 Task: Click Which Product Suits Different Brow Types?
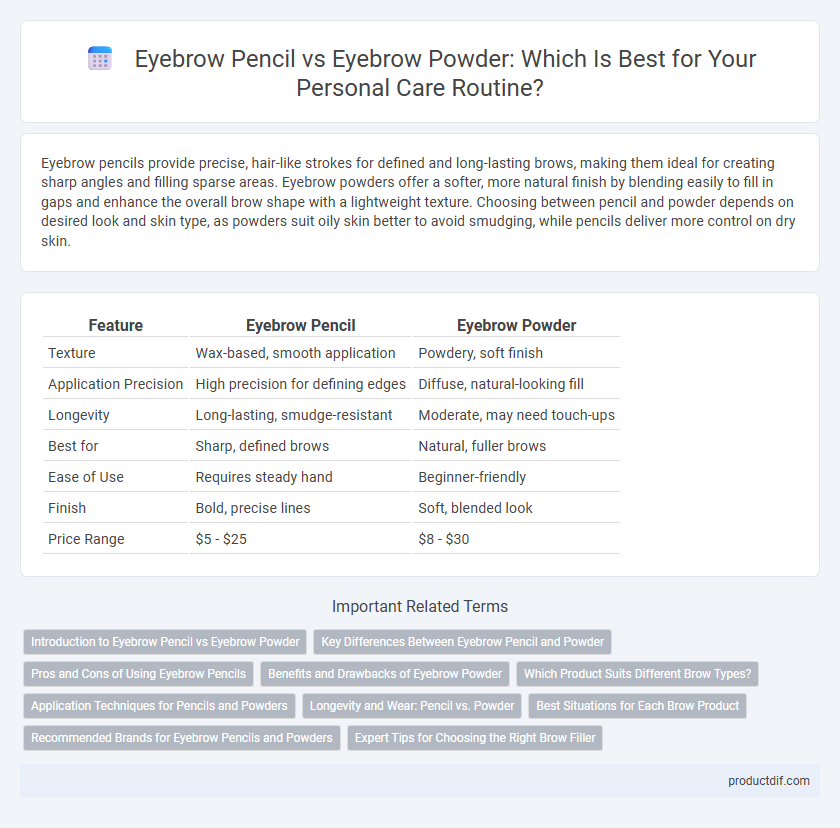638,674
